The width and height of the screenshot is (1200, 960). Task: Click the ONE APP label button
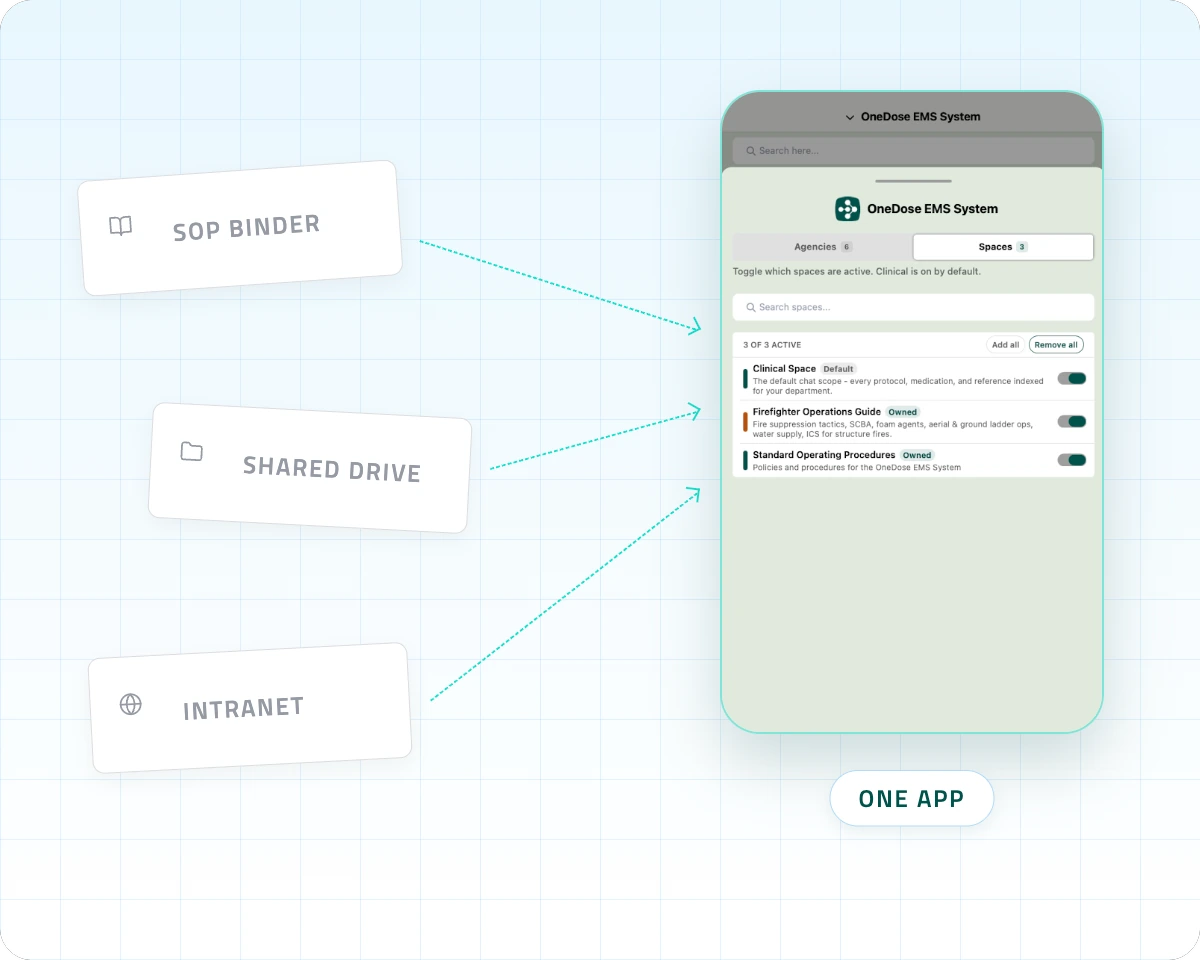911,798
